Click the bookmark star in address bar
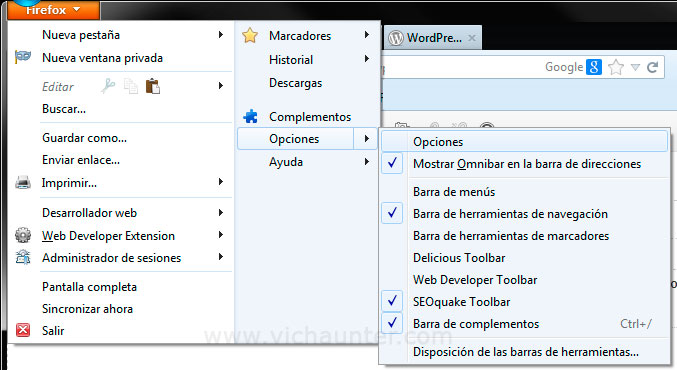The height and width of the screenshot is (370, 677). [x=616, y=67]
